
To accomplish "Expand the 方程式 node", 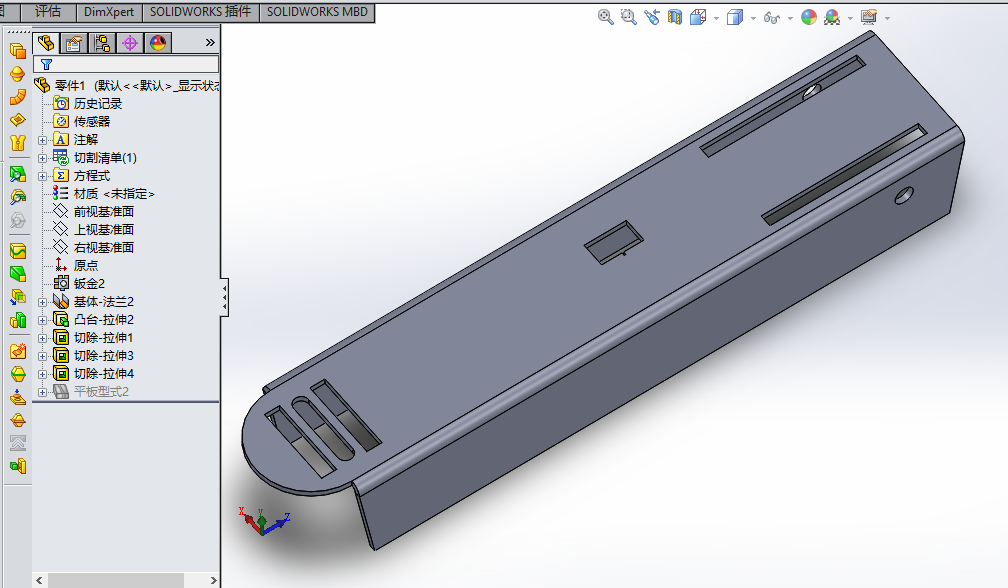I will coord(42,176).
